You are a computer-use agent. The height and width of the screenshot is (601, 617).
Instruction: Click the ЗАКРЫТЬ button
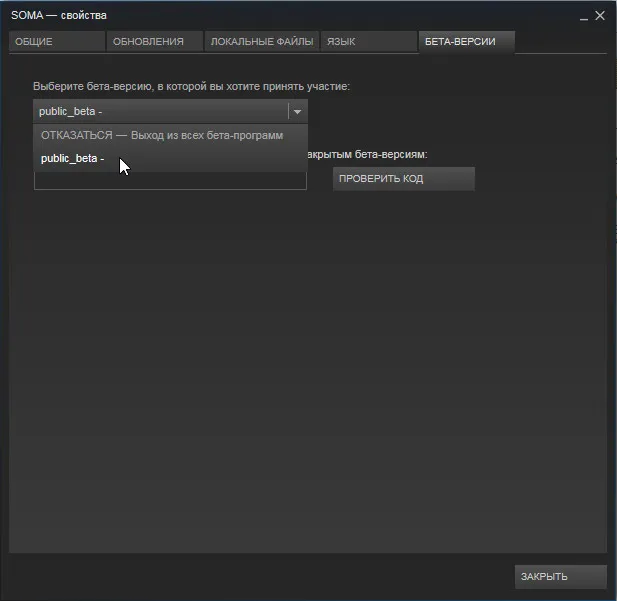[560, 577]
